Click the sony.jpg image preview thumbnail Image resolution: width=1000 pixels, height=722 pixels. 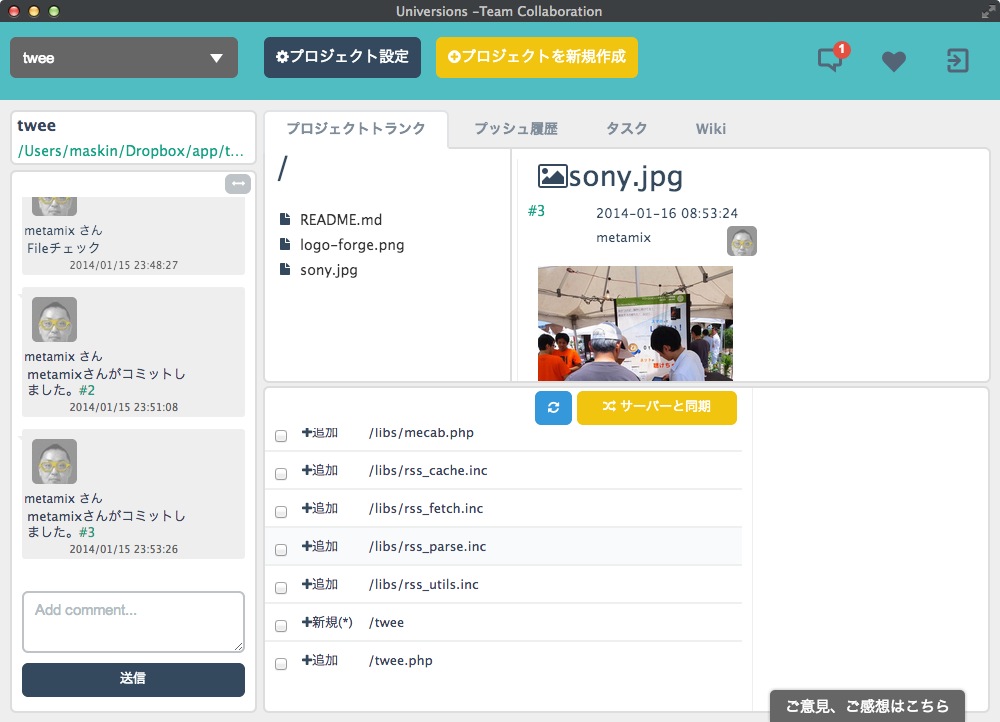[635, 323]
